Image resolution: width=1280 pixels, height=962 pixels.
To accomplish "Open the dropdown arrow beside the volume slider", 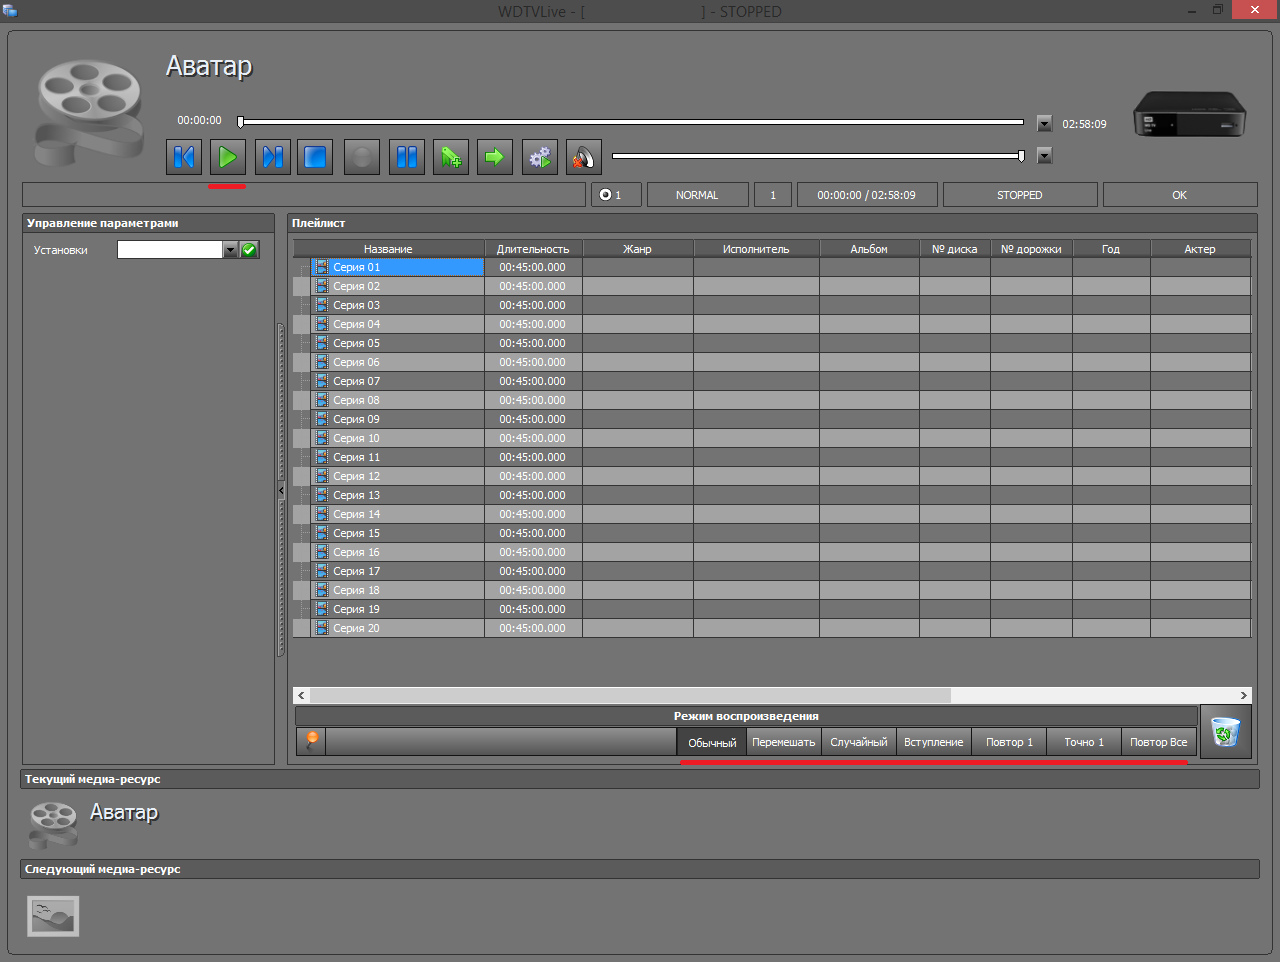I will [1044, 155].
